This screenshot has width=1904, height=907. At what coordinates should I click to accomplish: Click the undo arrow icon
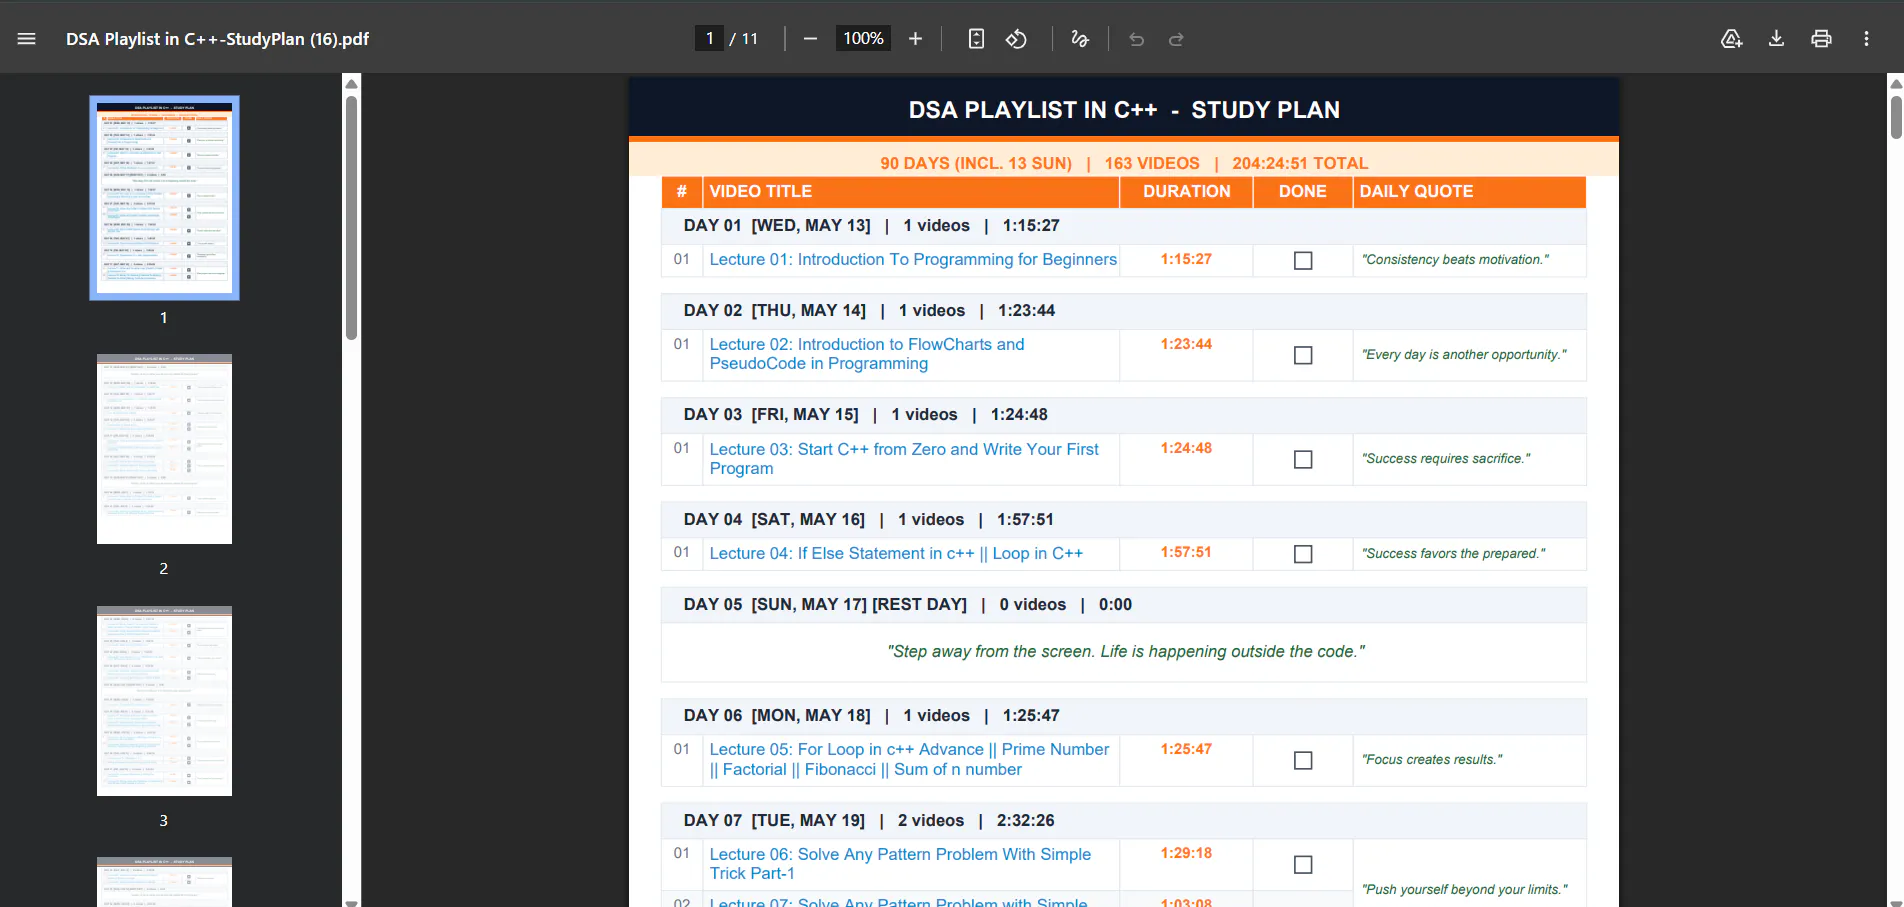[1136, 39]
